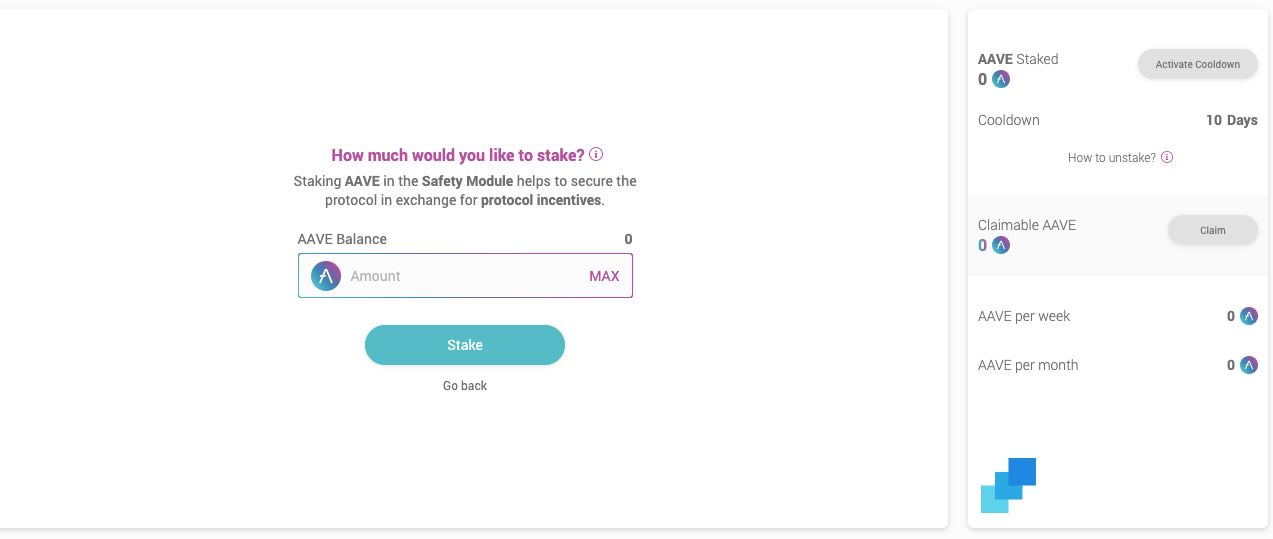Click the AAVE Staked label
Viewport: 1273px width, 539px height.
point(1018,59)
